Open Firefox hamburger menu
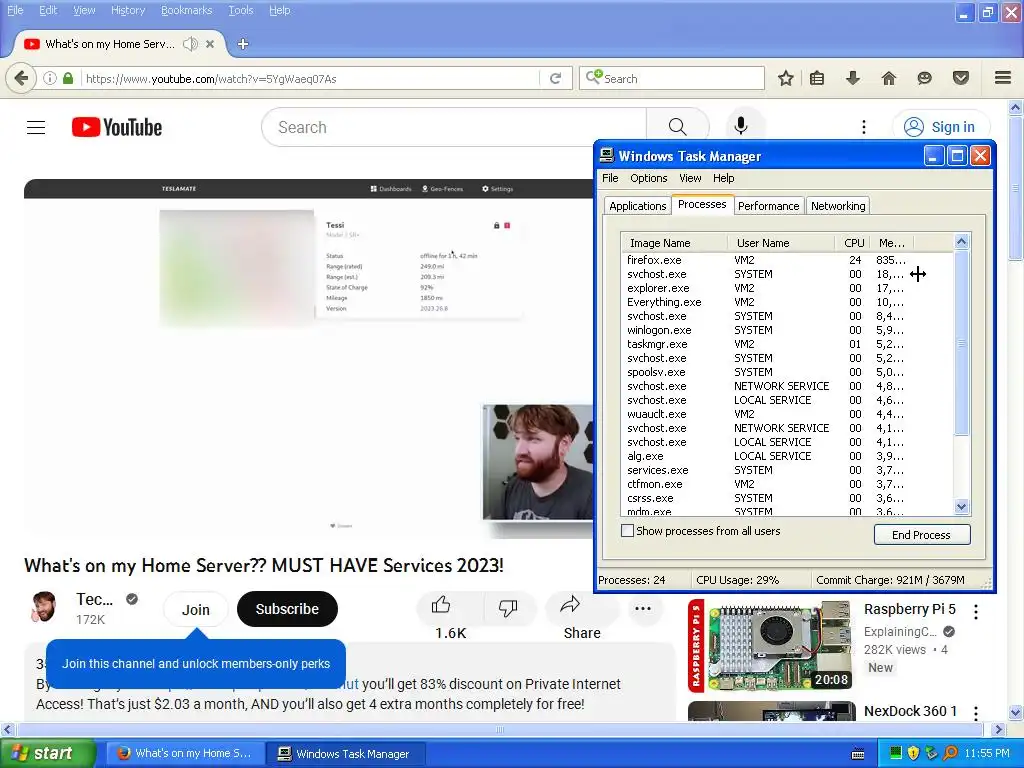This screenshot has height=768, width=1024. coord(1003,78)
